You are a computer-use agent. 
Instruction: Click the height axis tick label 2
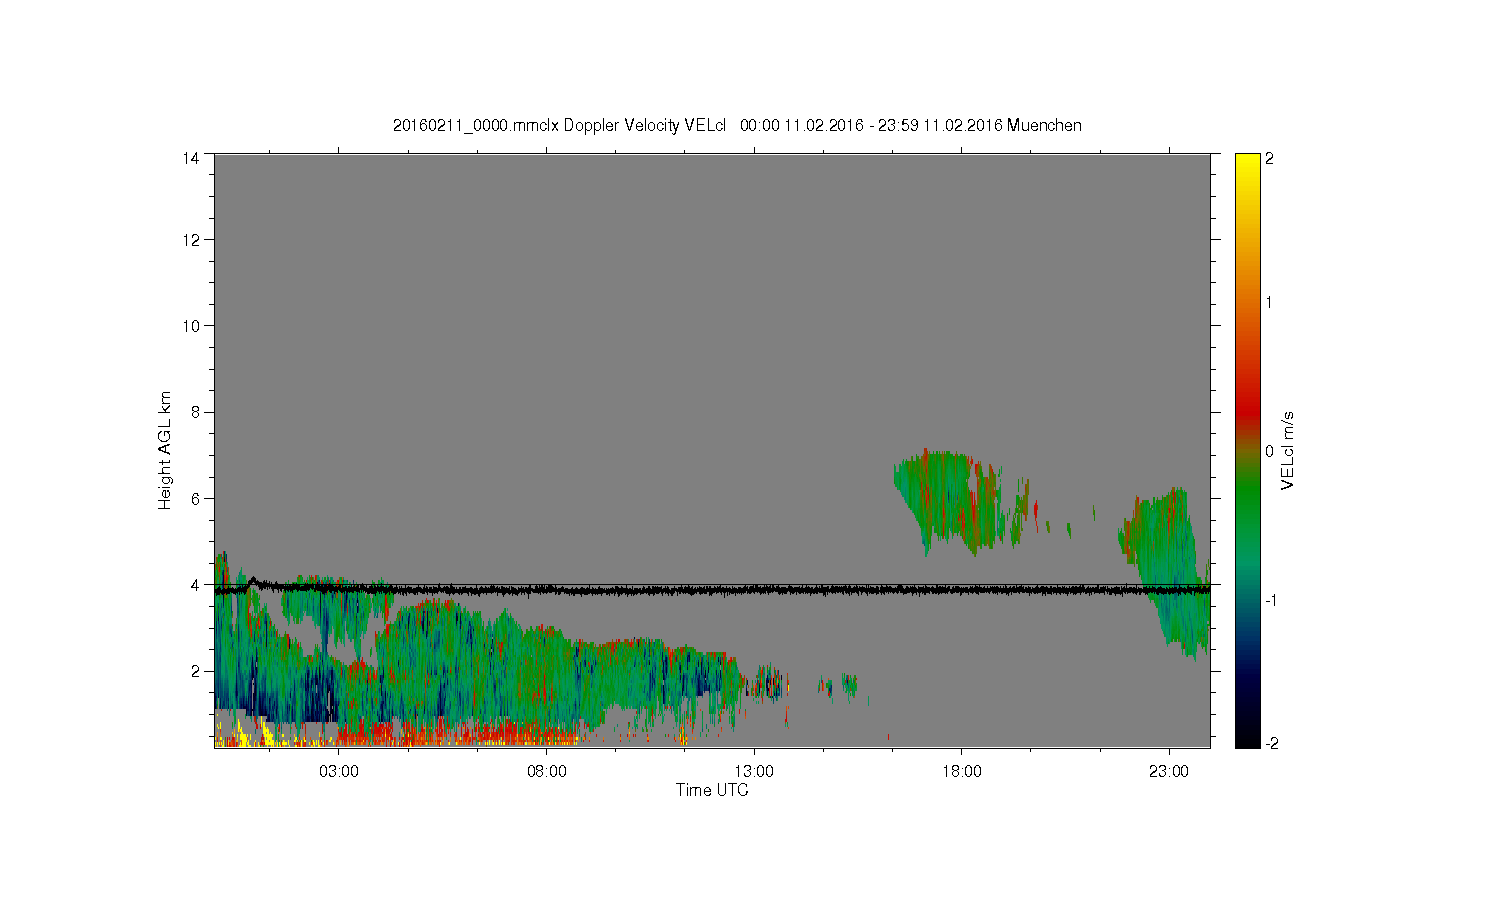(x=195, y=671)
